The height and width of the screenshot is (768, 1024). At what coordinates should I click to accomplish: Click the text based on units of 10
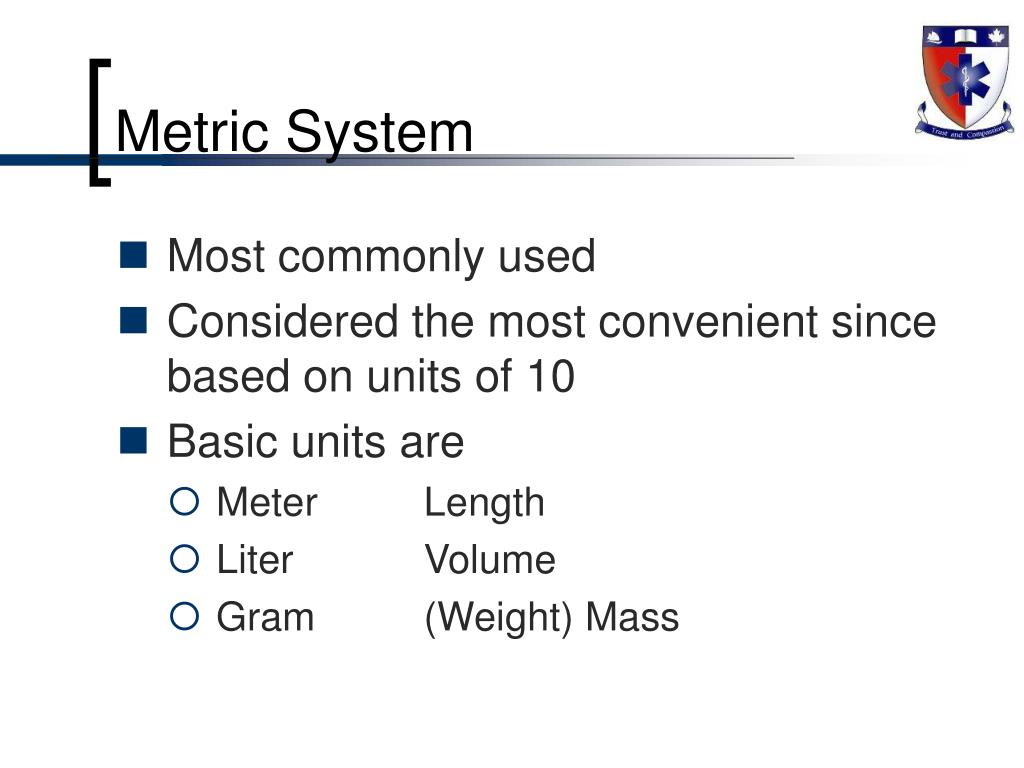371,376
